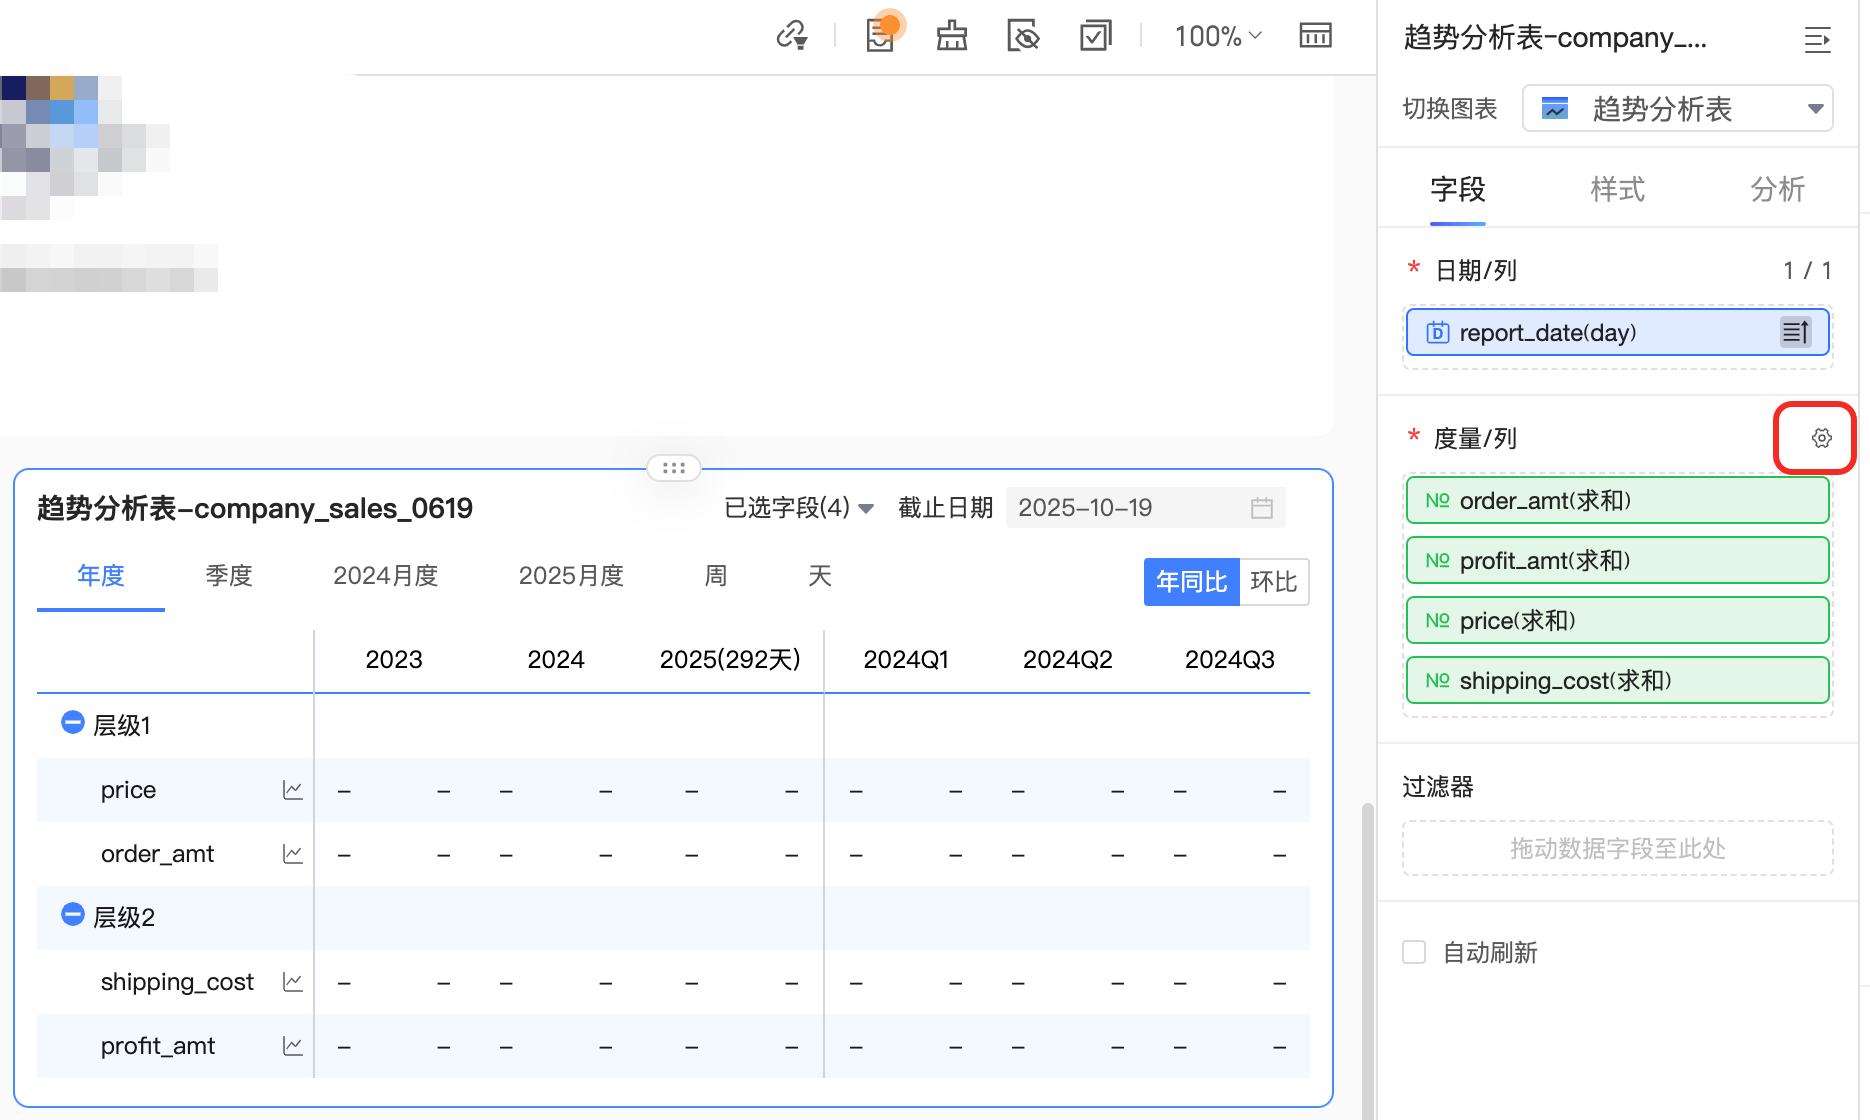
Task: Expand the 已选字段(4) dropdown
Action: pos(798,508)
